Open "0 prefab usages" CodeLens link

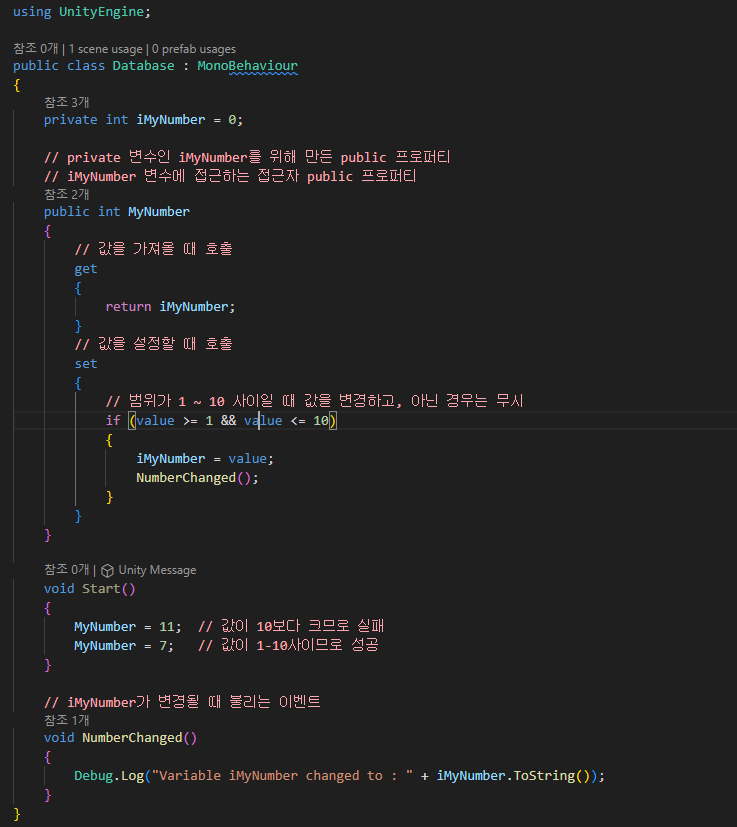coord(194,49)
